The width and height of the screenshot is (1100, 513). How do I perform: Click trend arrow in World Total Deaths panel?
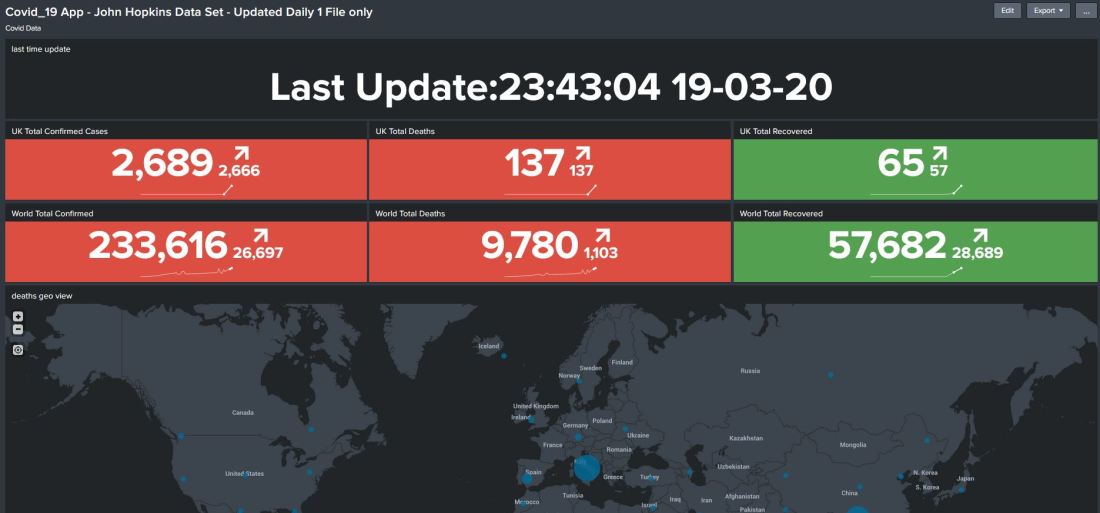(605, 236)
